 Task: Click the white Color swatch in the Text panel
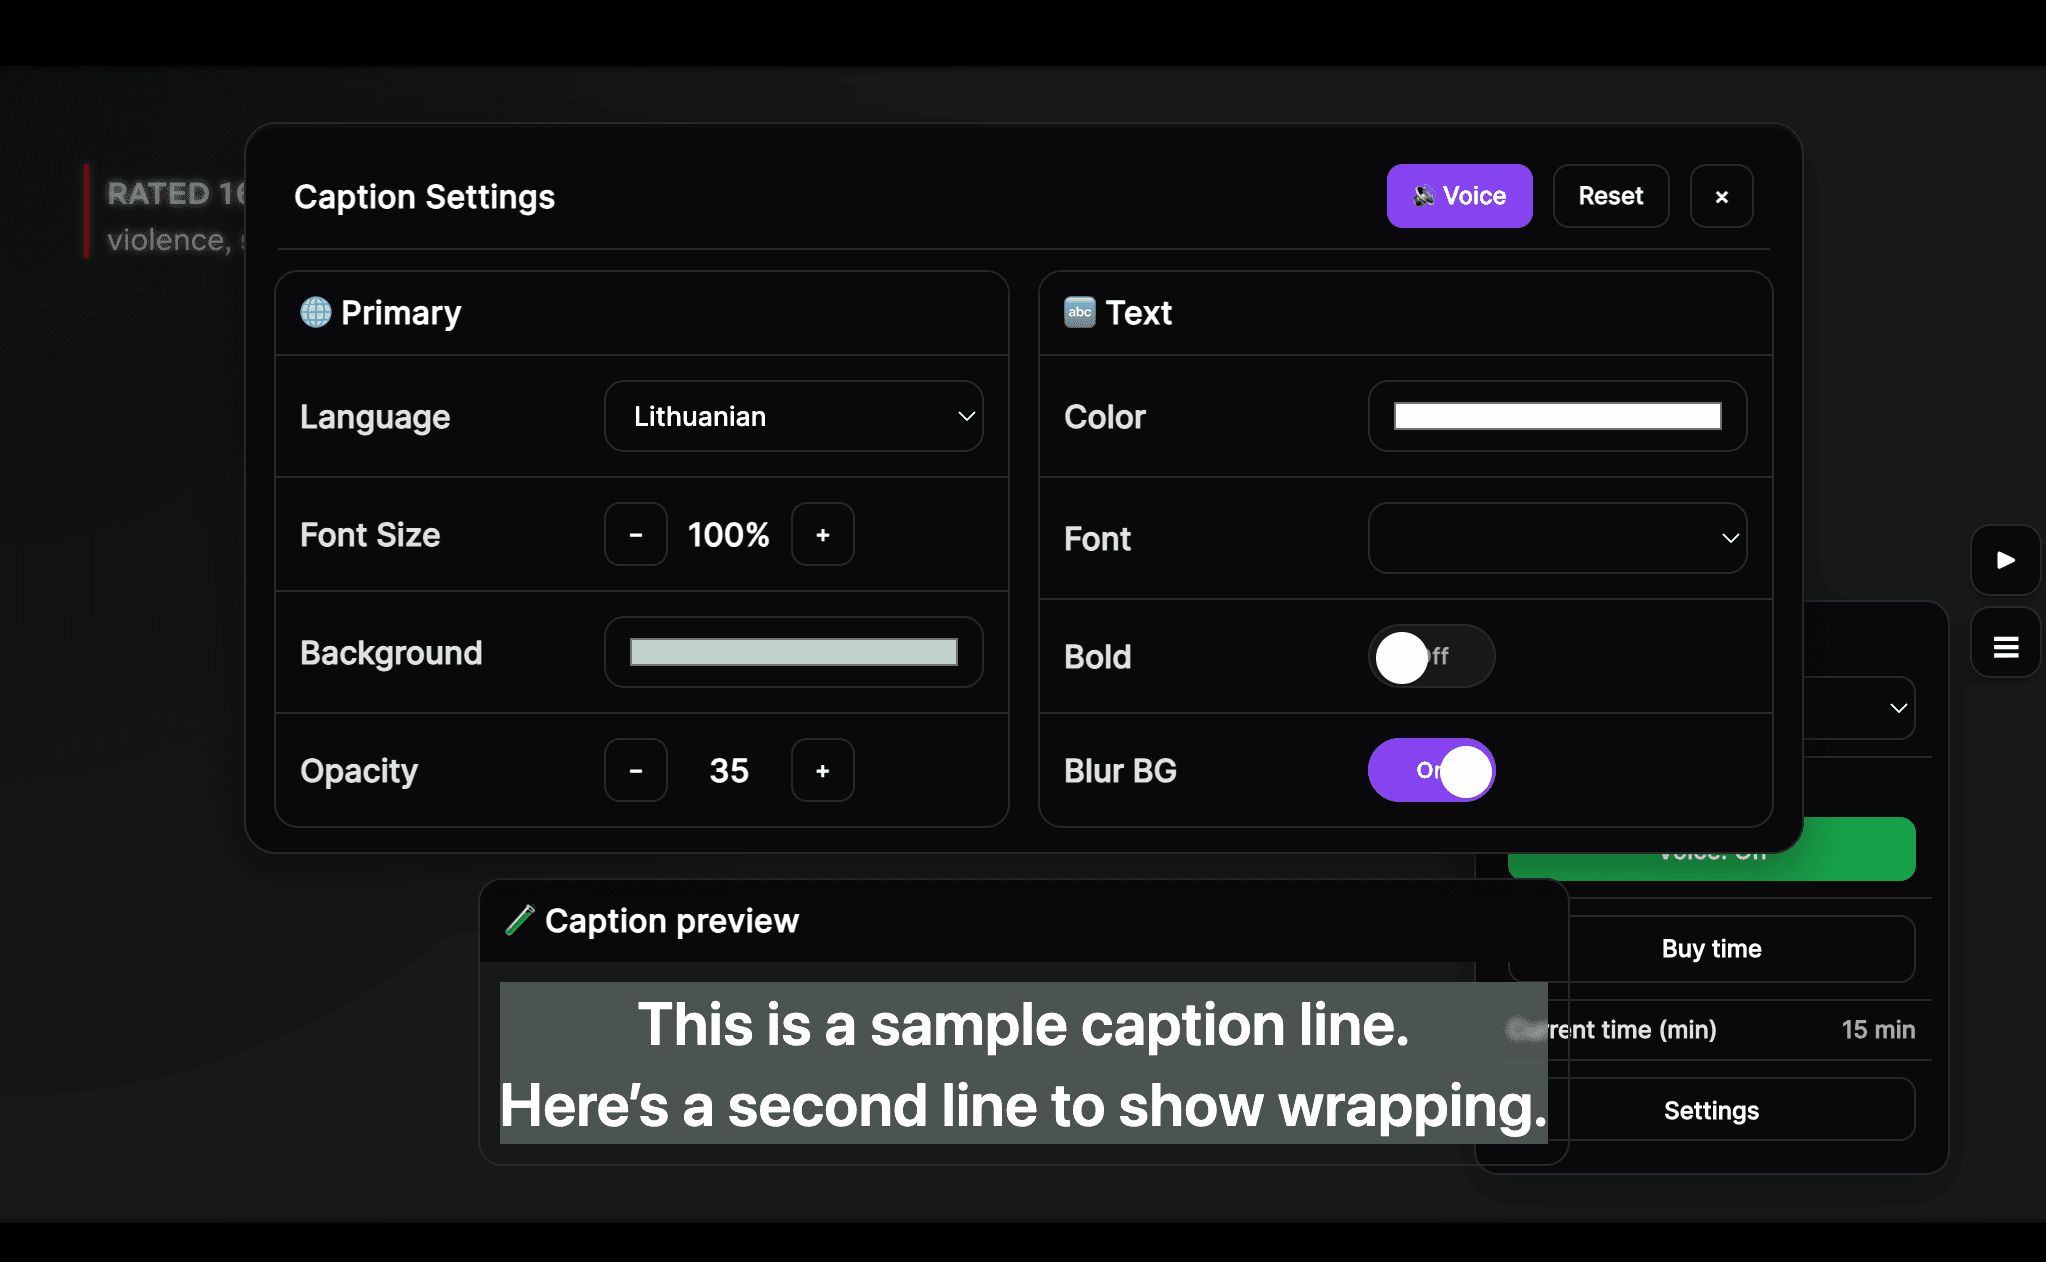[1556, 416]
